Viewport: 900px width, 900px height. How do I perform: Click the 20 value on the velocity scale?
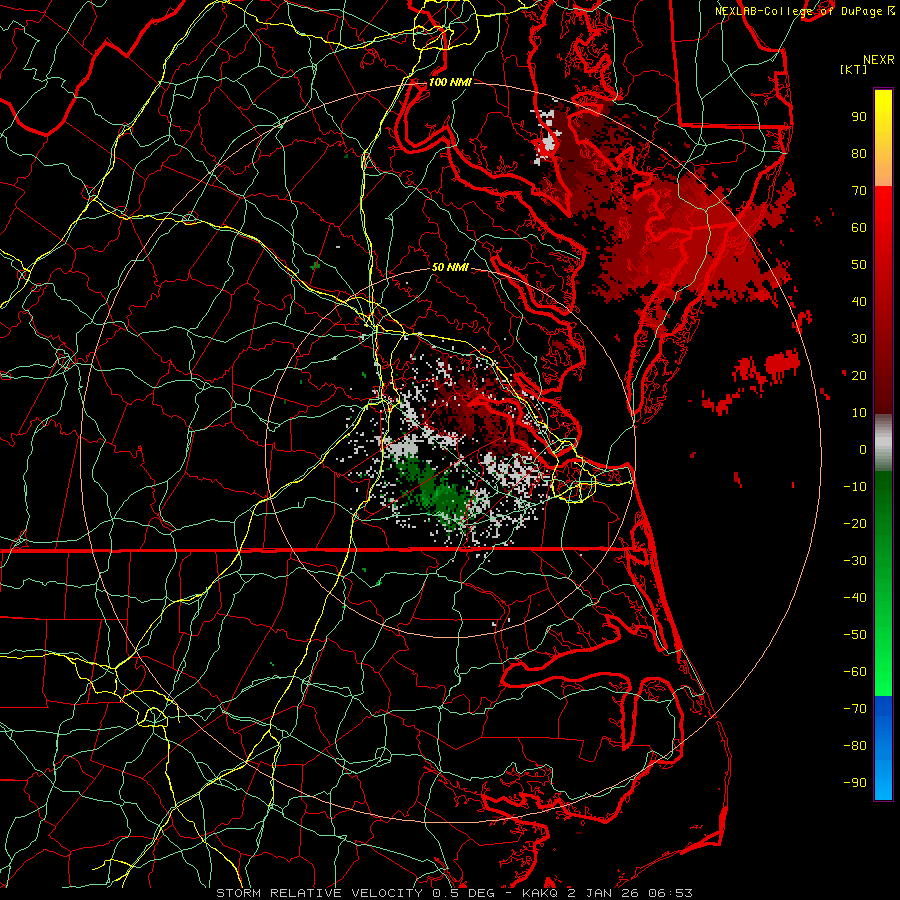click(859, 375)
